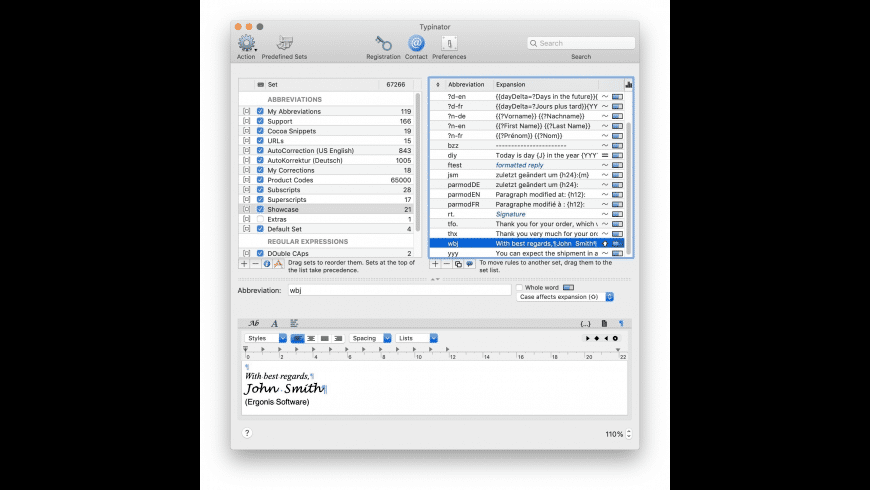Toggle the ruler/paragraph formatting icon
Image resolution: width=870 pixels, height=490 pixels.
pyautogui.click(x=294, y=323)
